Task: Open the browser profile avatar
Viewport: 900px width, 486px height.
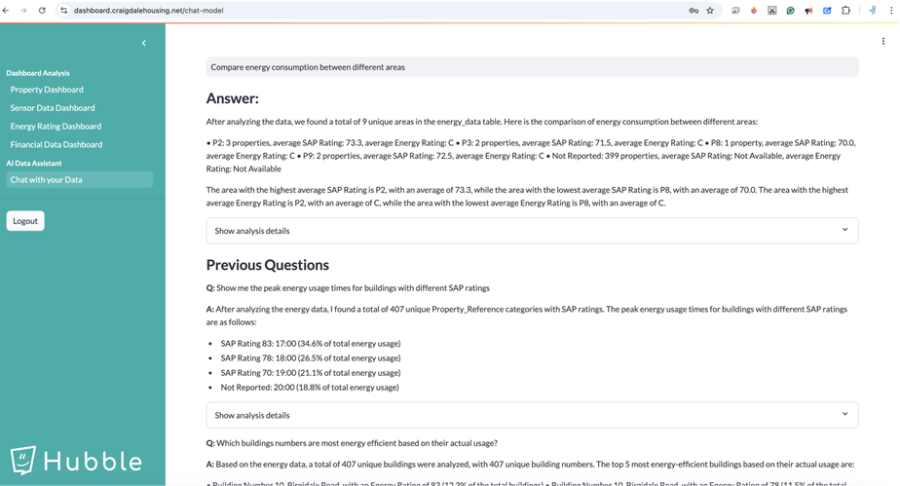Action: (x=872, y=10)
